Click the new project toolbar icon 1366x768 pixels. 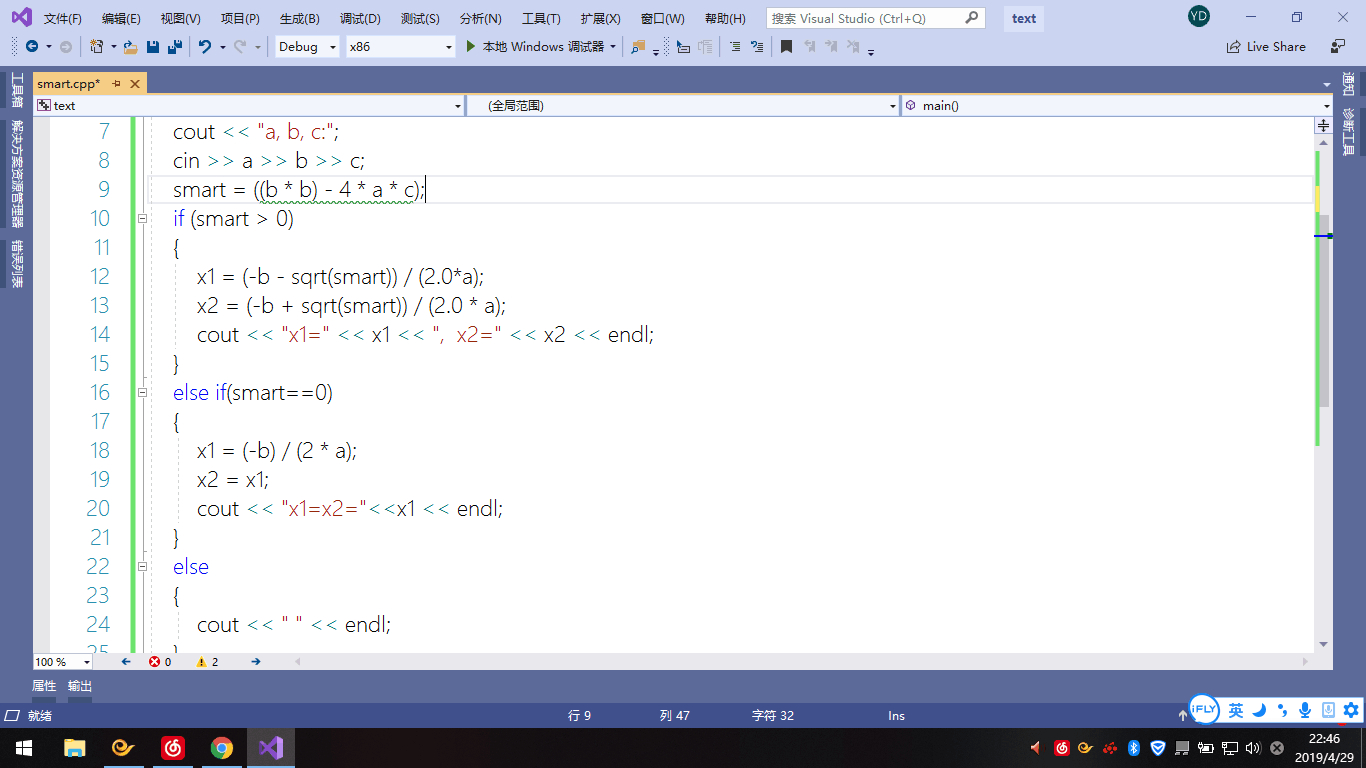(x=96, y=46)
